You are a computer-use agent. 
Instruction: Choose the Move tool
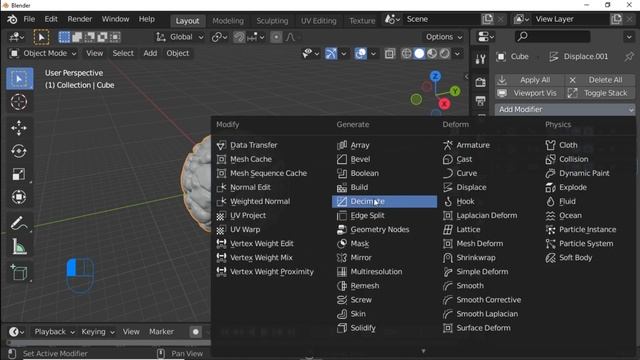19,128
